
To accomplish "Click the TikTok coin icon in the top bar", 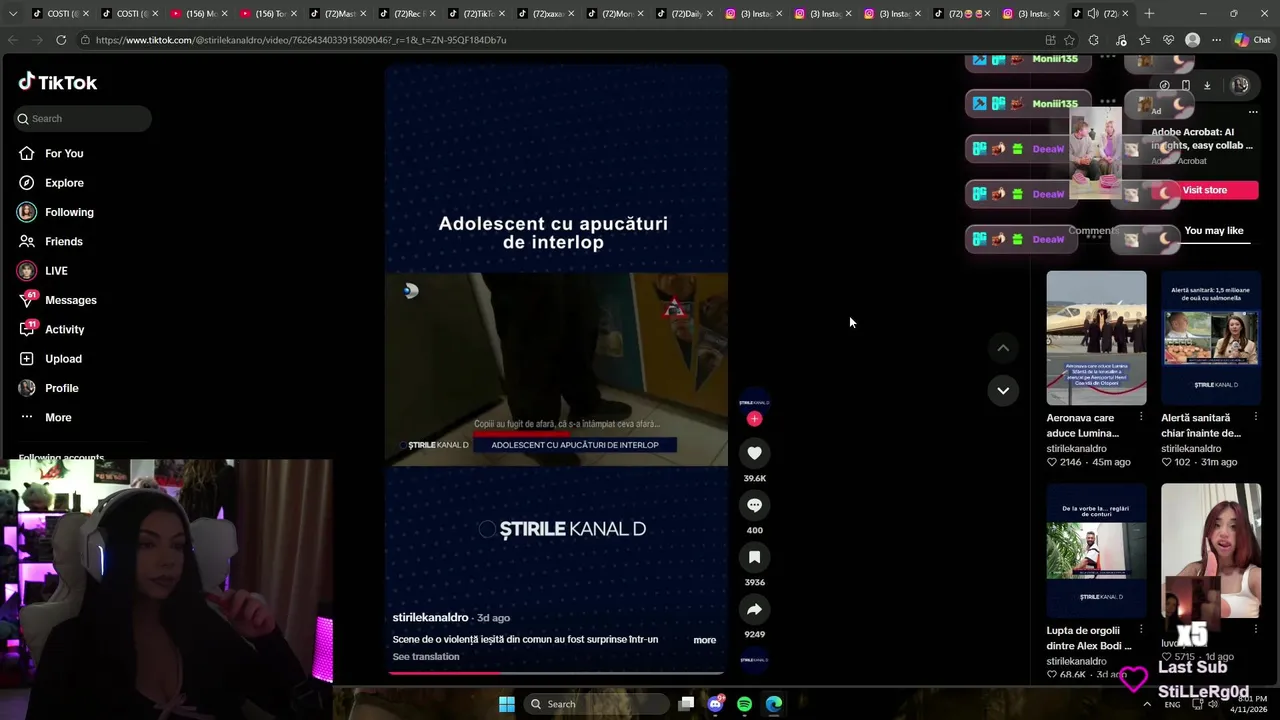I will (x=1164, y=85).
